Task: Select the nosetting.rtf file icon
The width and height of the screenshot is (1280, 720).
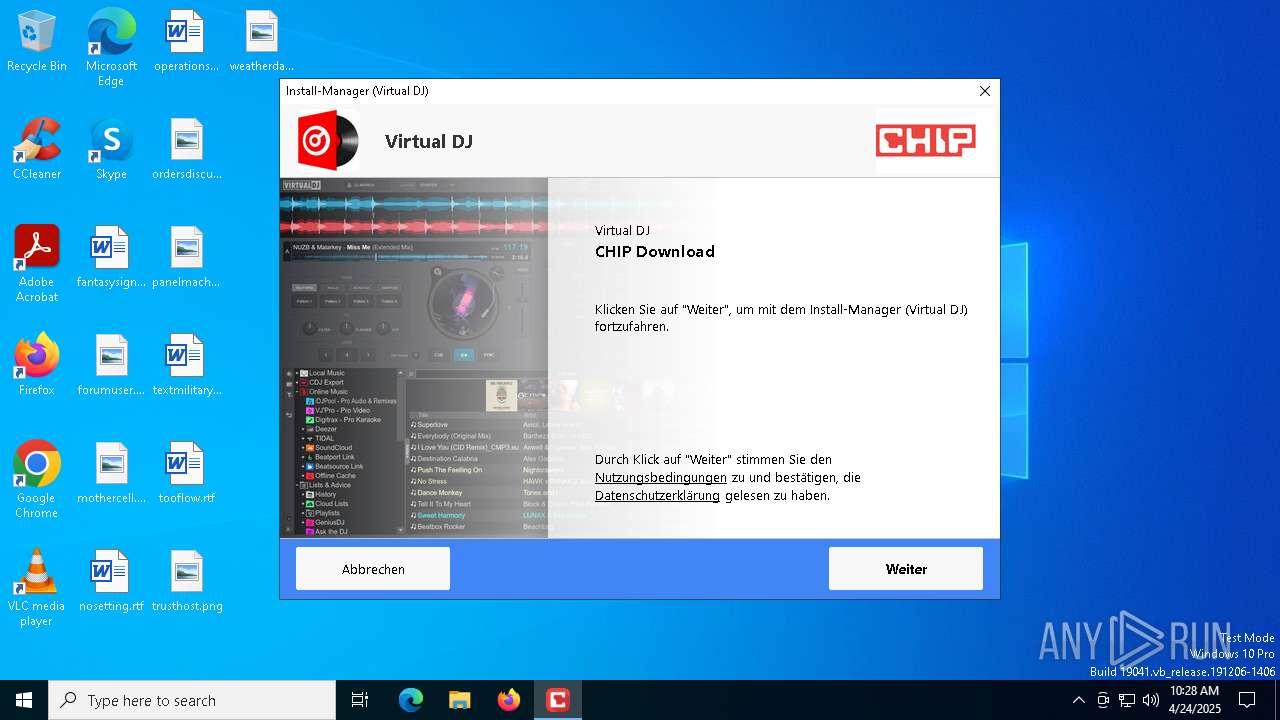Action: click(111, 582)
